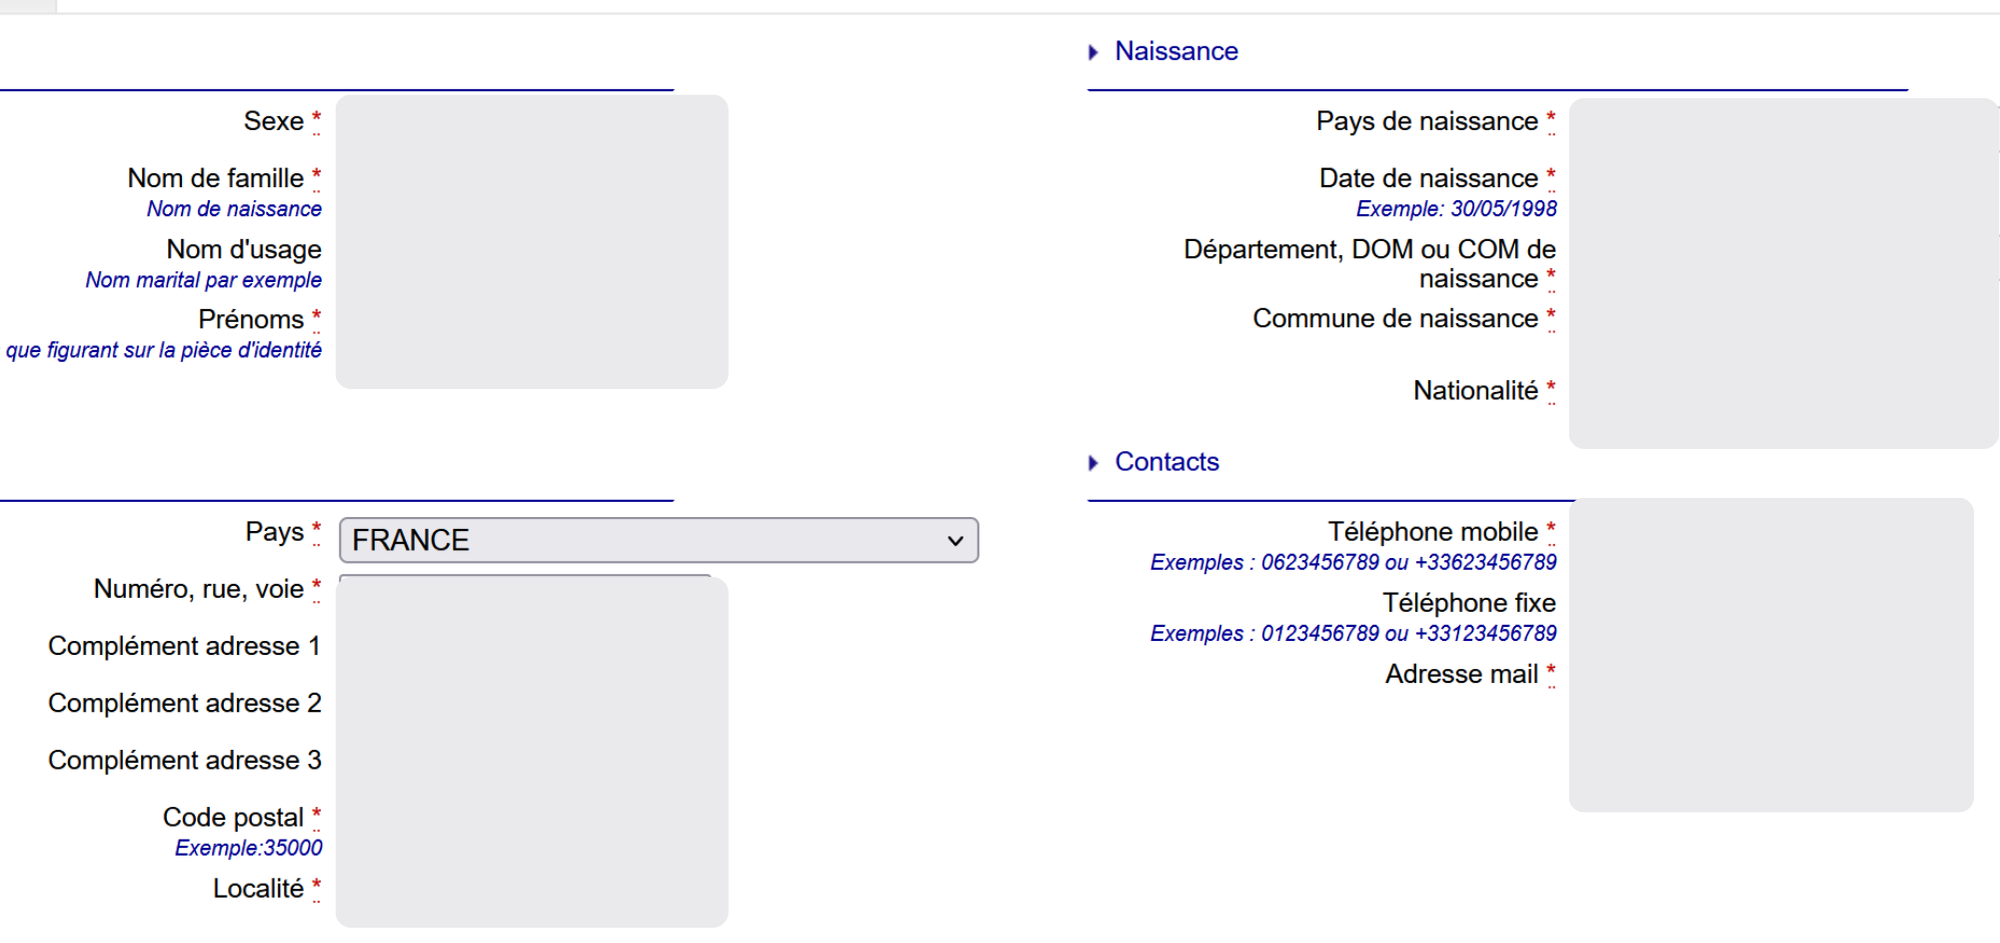Click the Code postal label
The width and height of the screenshot is (2000, 943).
pyautogui.click(x=233, y=817)
